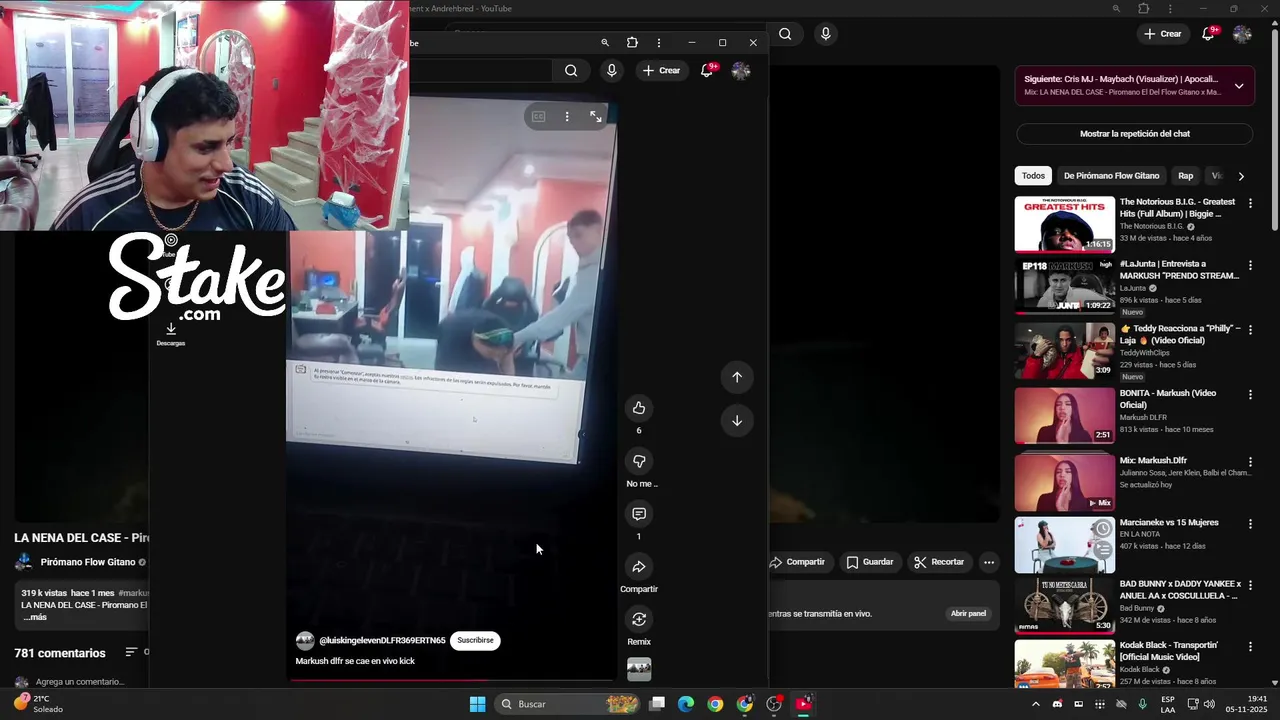Viewport: 1280px width, 720px height.
Task: Open more actions ellipsis beside Recortar
Action: tap(989, 562)
